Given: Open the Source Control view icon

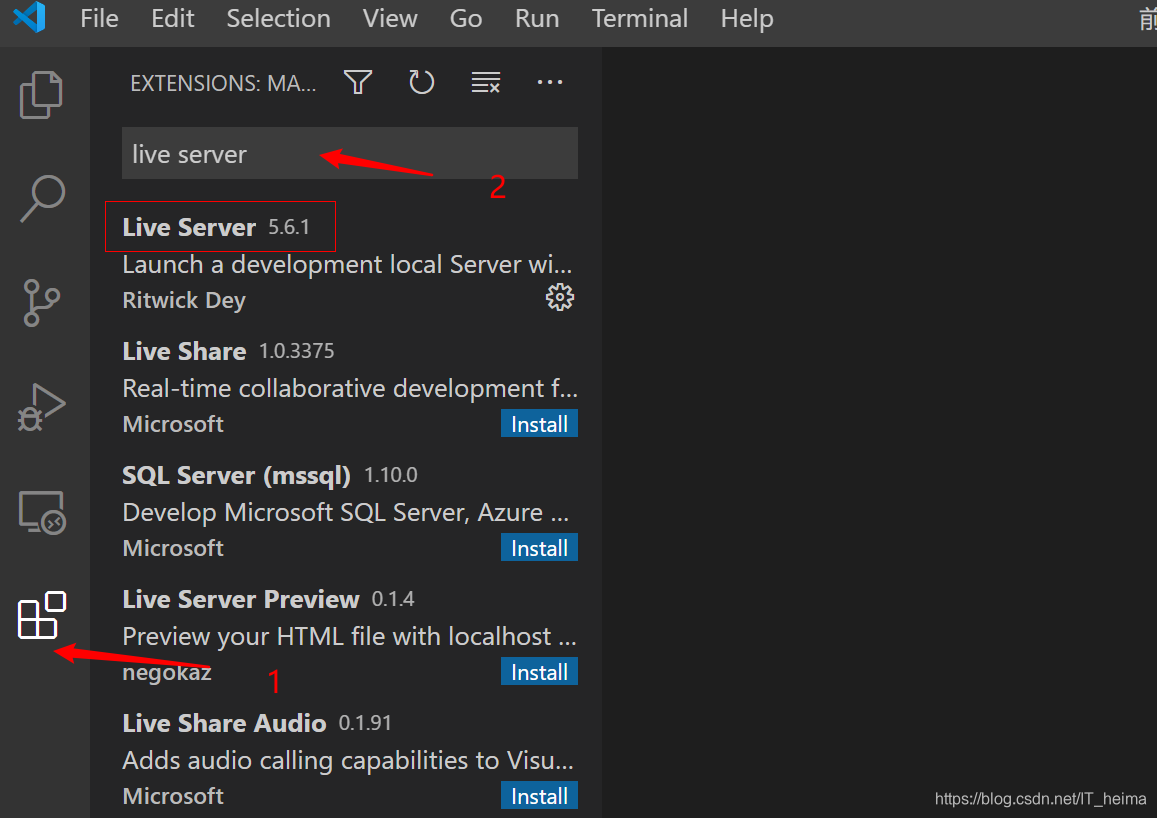Looking at the screenshot, I should click(41, 302).
